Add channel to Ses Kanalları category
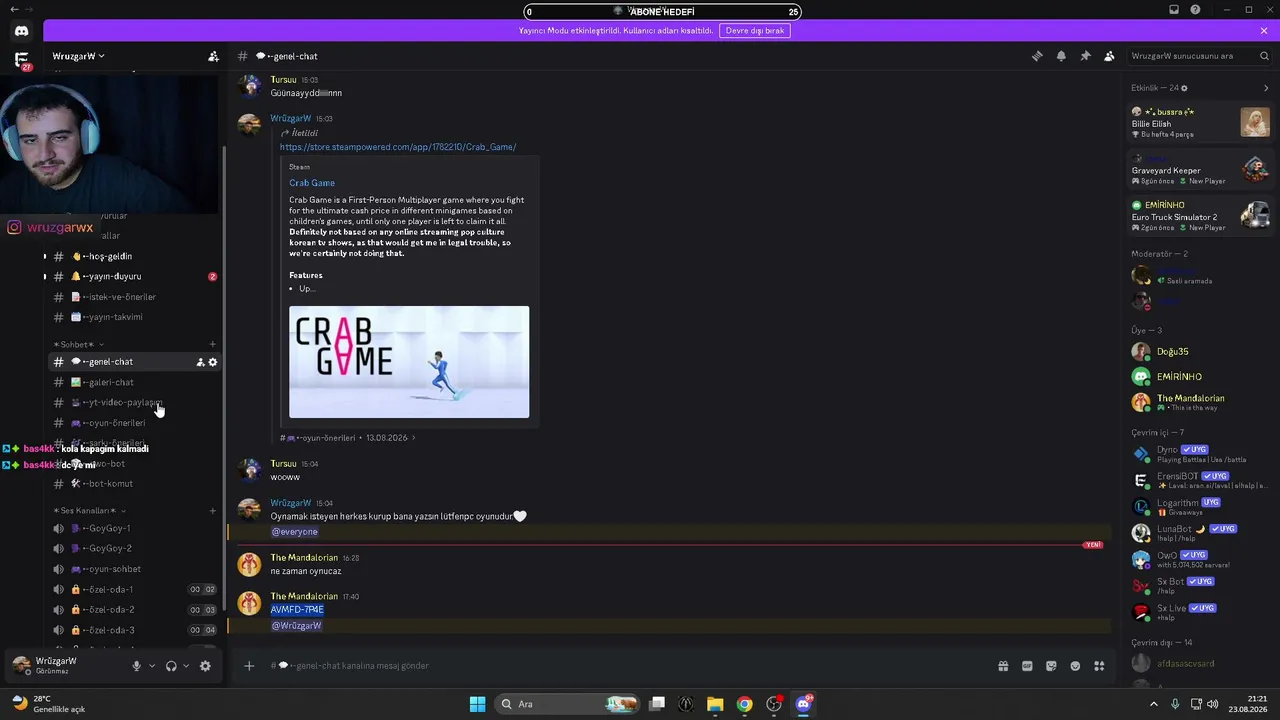Screen dimensions: 1280x720 pos(212,510)
